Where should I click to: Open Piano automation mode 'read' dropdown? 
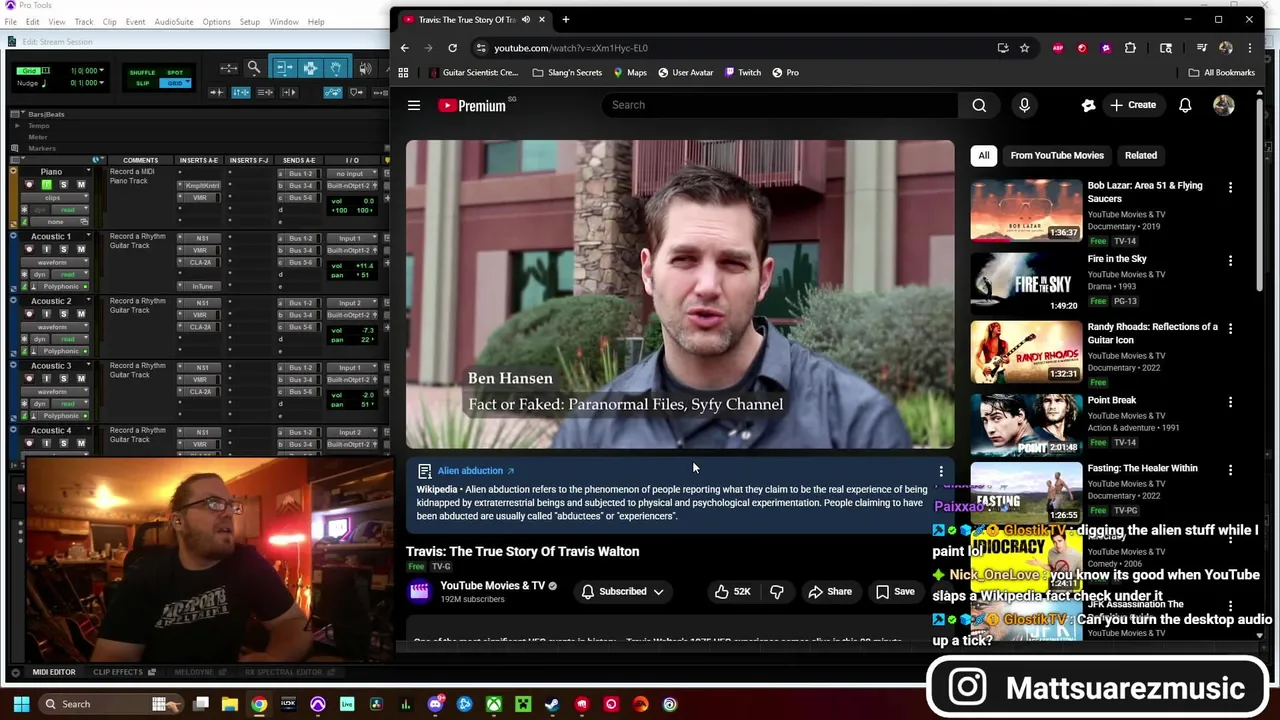click(x=70, y=210)
